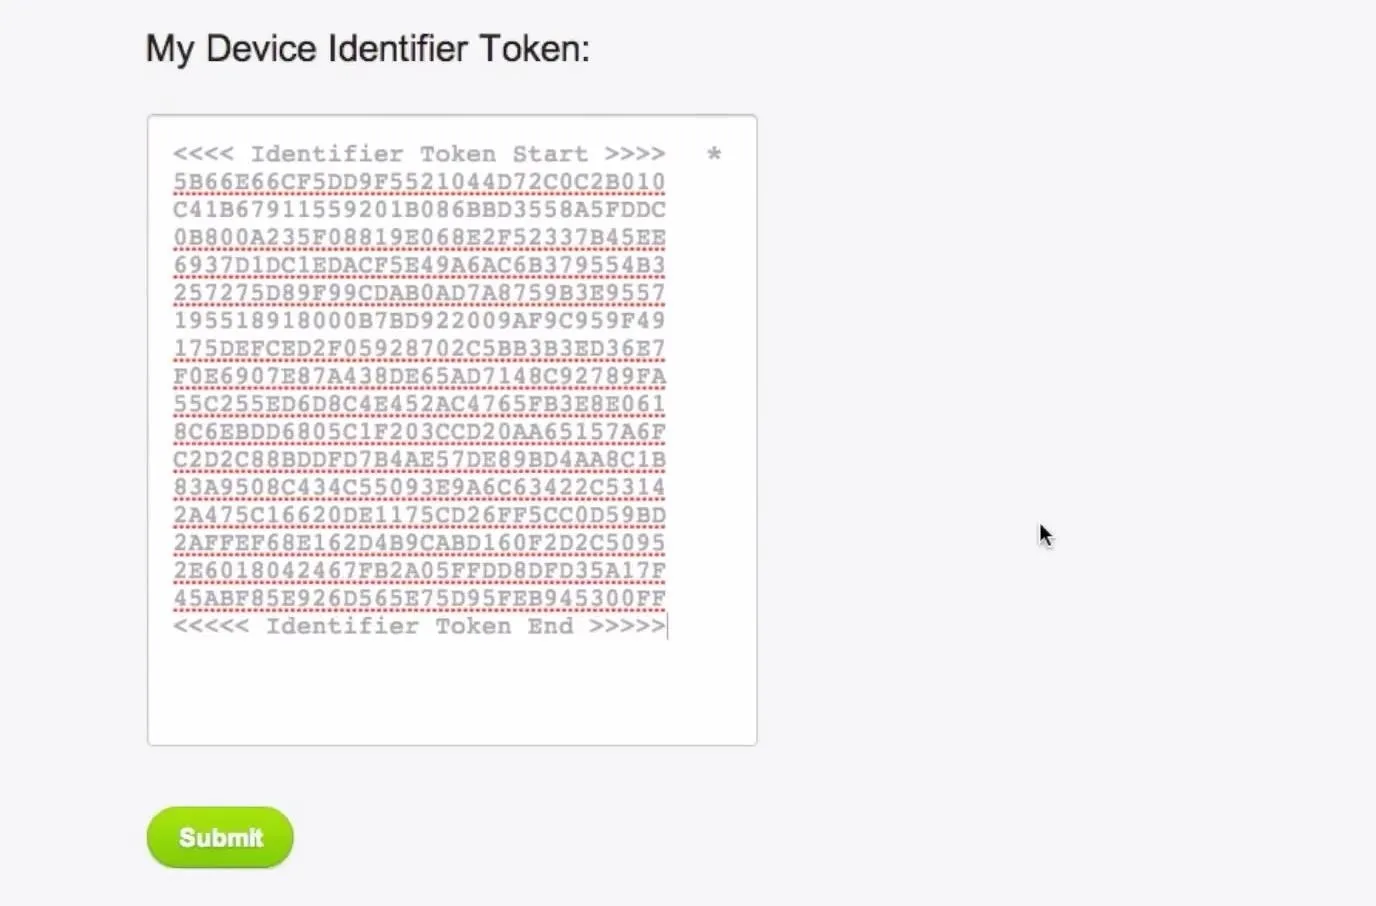This screenshot has width=1376, height=906.
Task: Click empty area below the token text
Action: [x=452, y=690]
